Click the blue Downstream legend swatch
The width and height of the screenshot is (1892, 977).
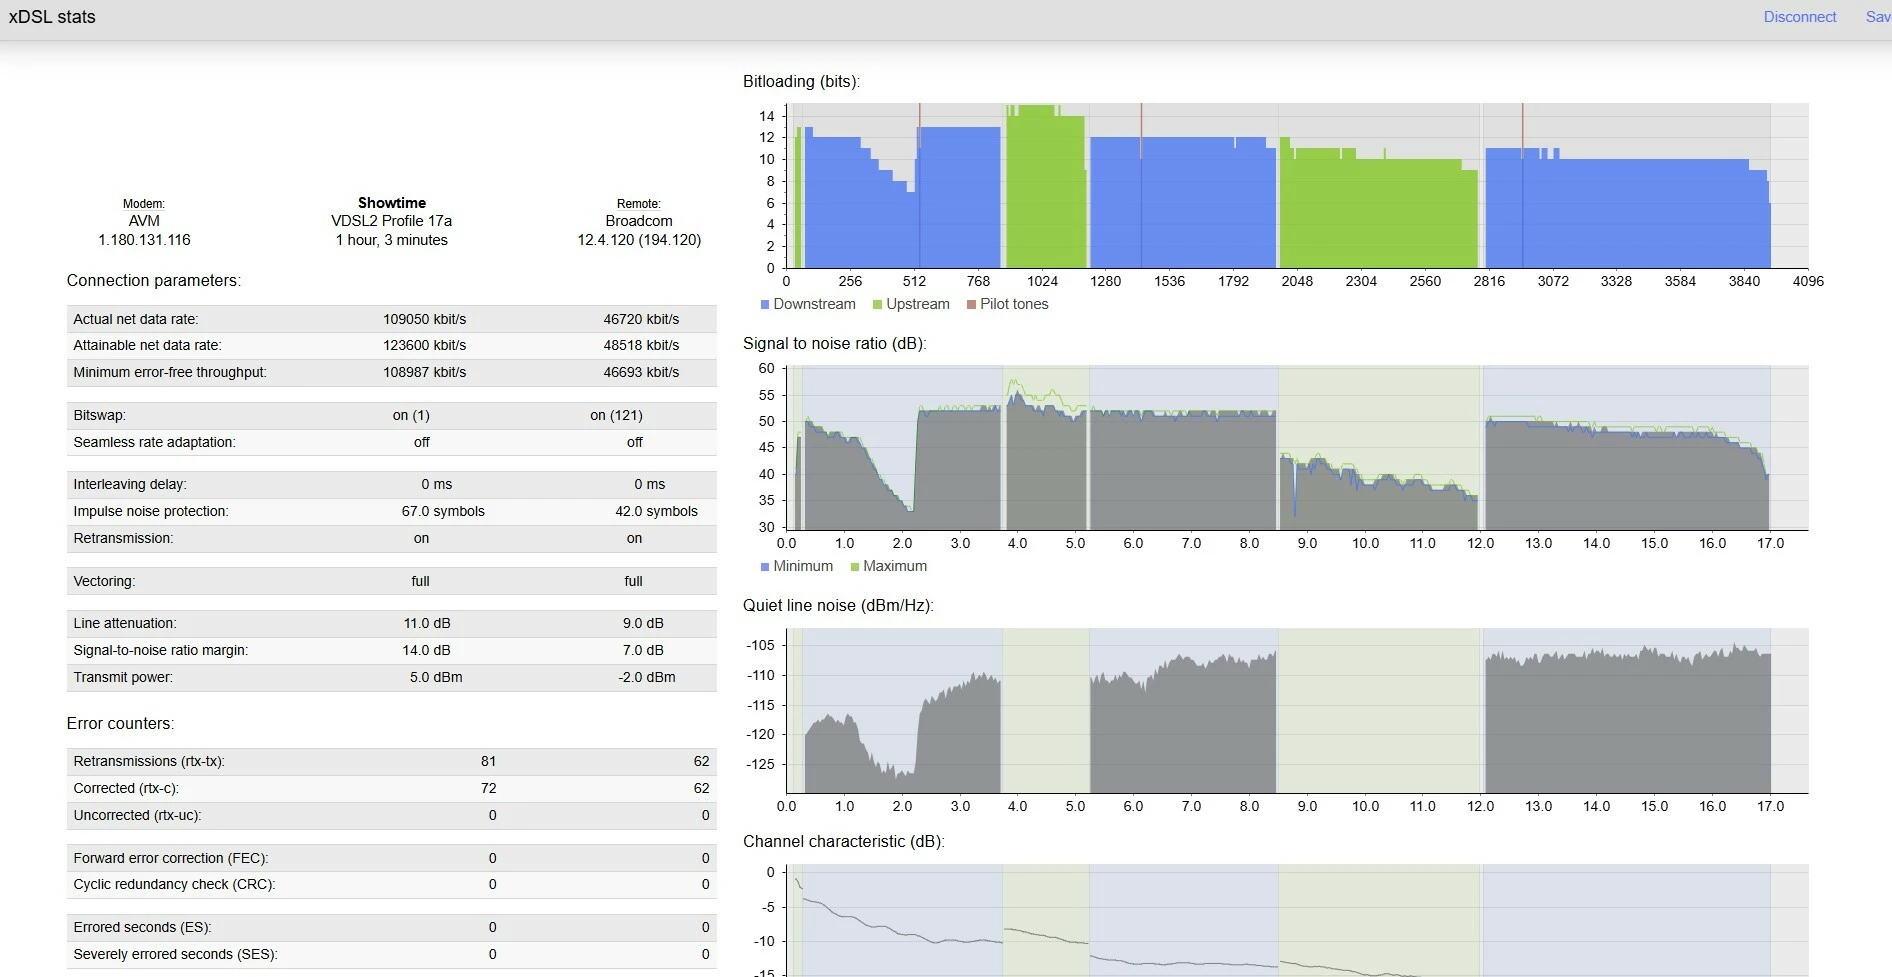765,305
